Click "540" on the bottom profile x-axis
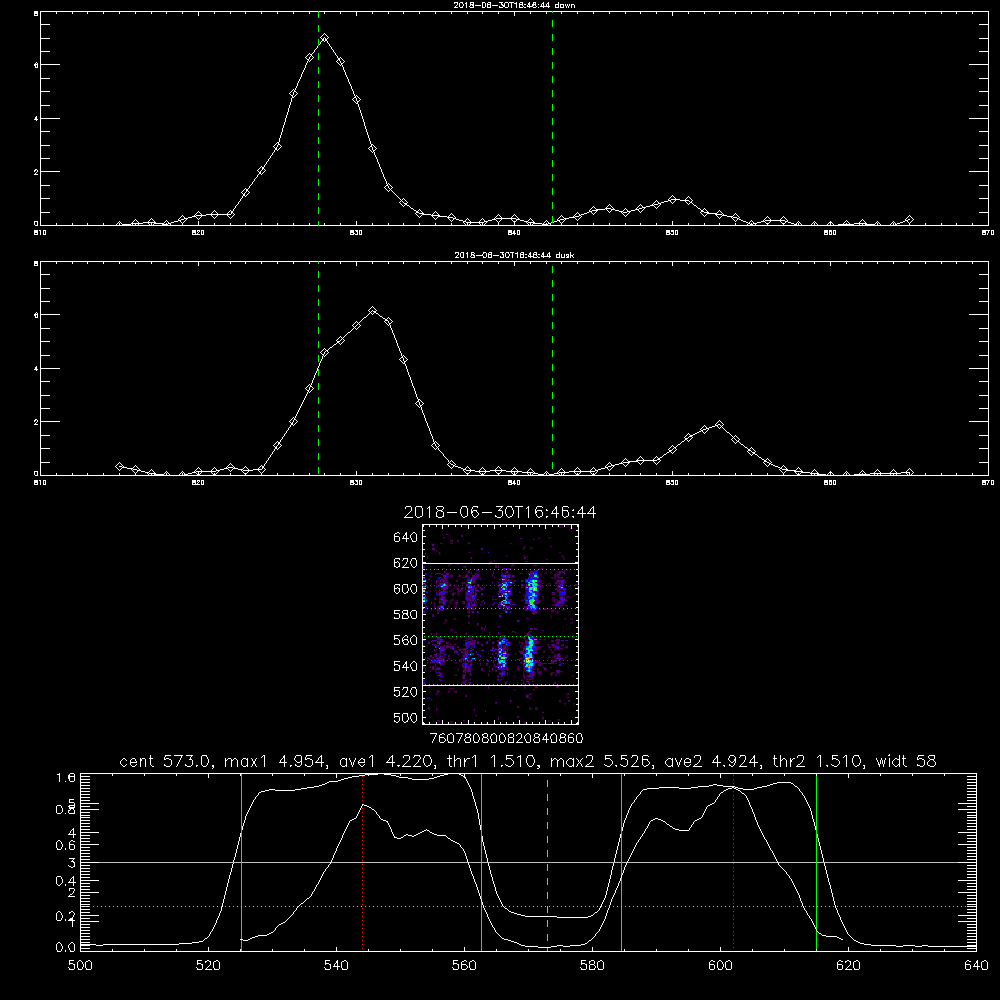This screenshot has width=1000, height=1000. click(336, 966)
